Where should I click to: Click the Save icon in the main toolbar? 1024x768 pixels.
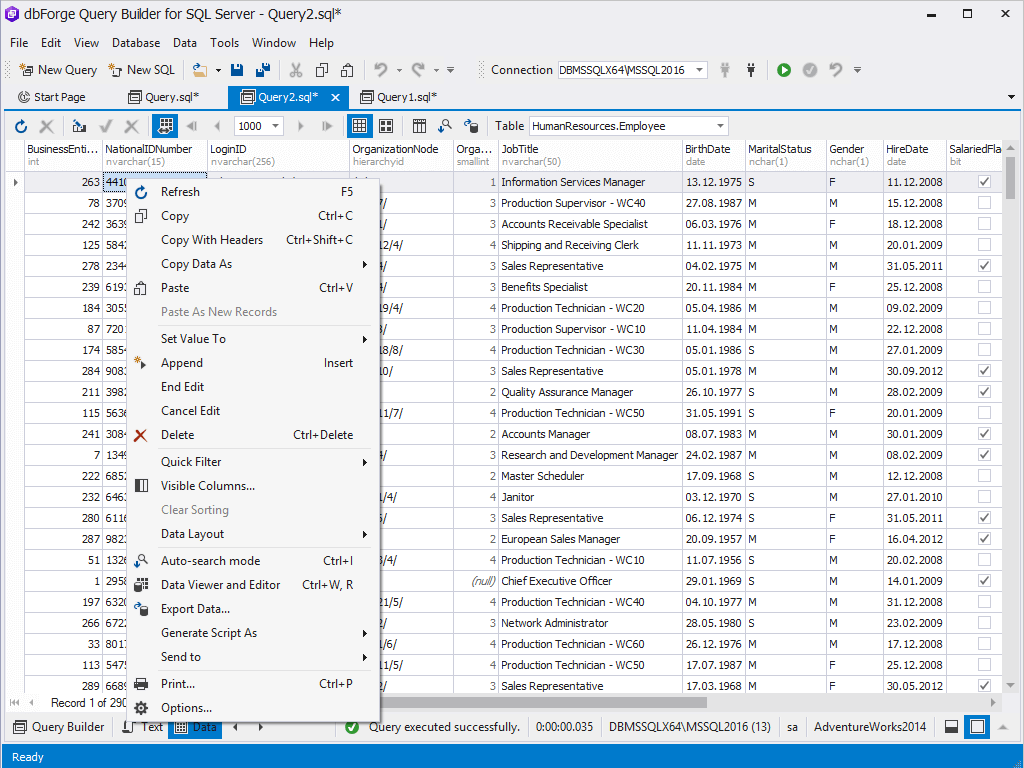(237, 70)
